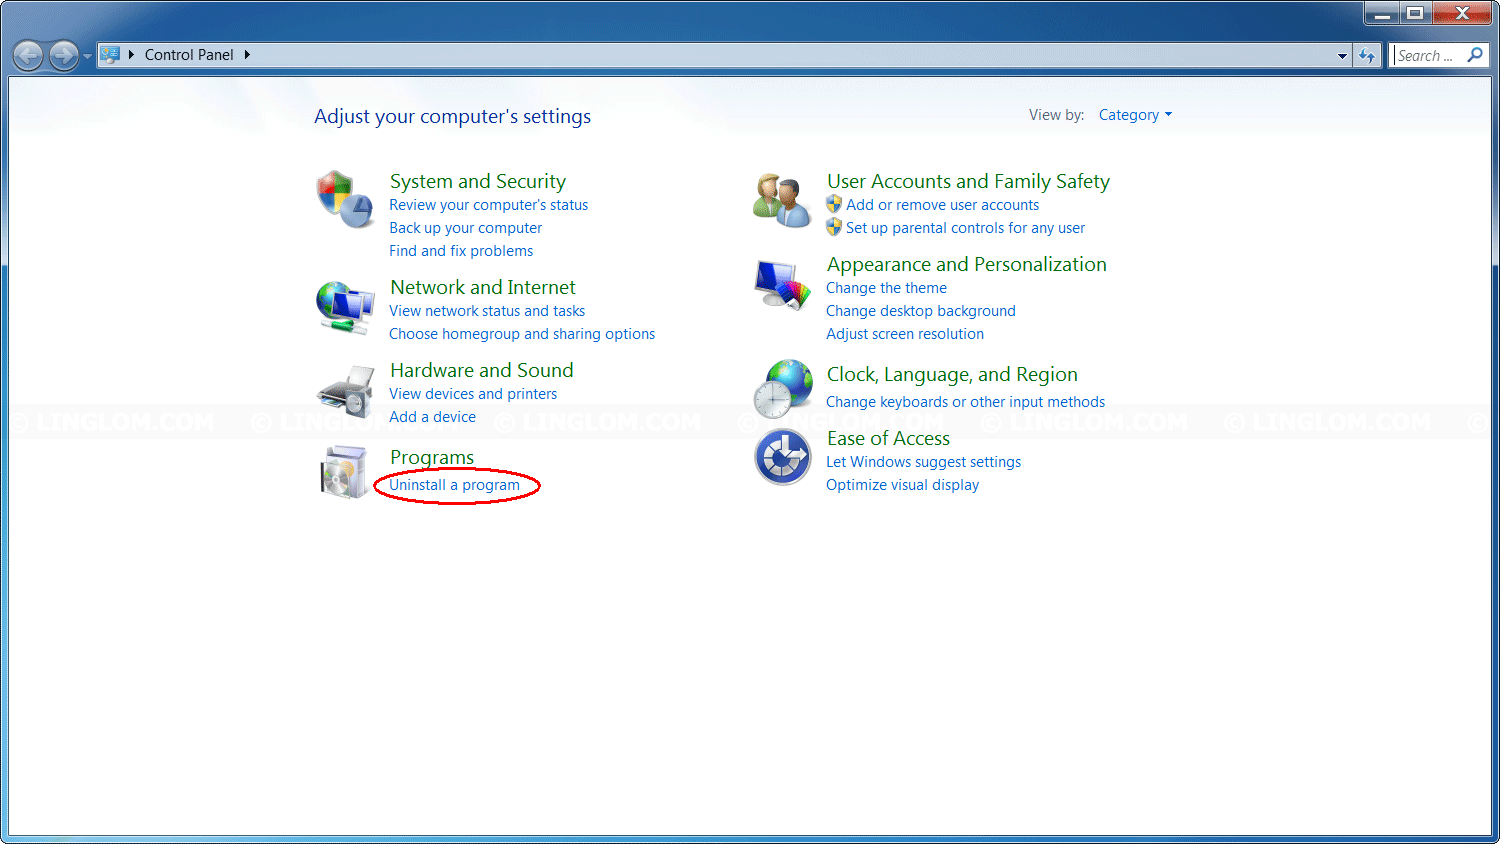Open the Programs disc box icon

point(345,472)
